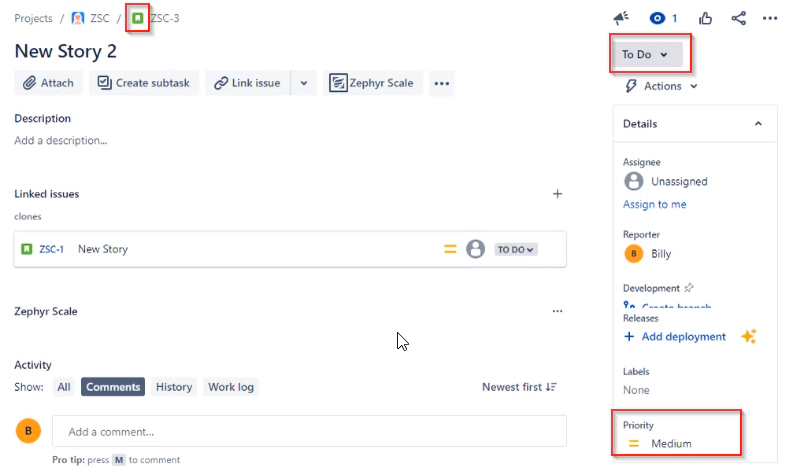
Task: Switch to the Work log tab
Action: click(231, 387)
